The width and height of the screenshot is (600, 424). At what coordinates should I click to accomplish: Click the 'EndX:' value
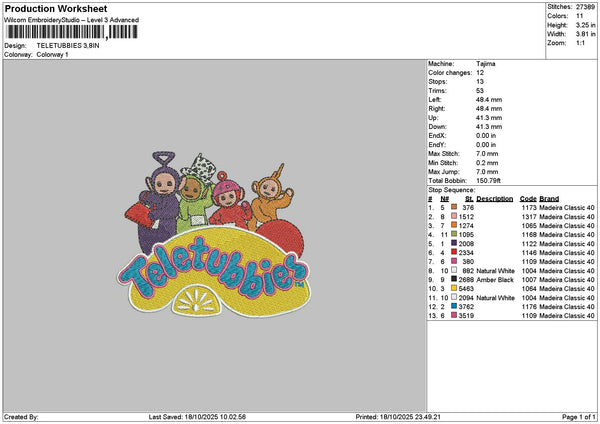pos(486,136)
